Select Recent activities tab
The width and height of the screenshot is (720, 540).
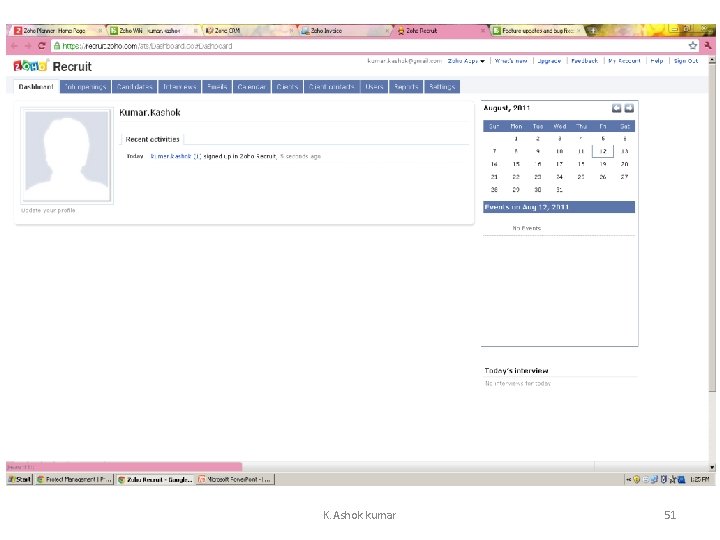[x=152, y=139]
